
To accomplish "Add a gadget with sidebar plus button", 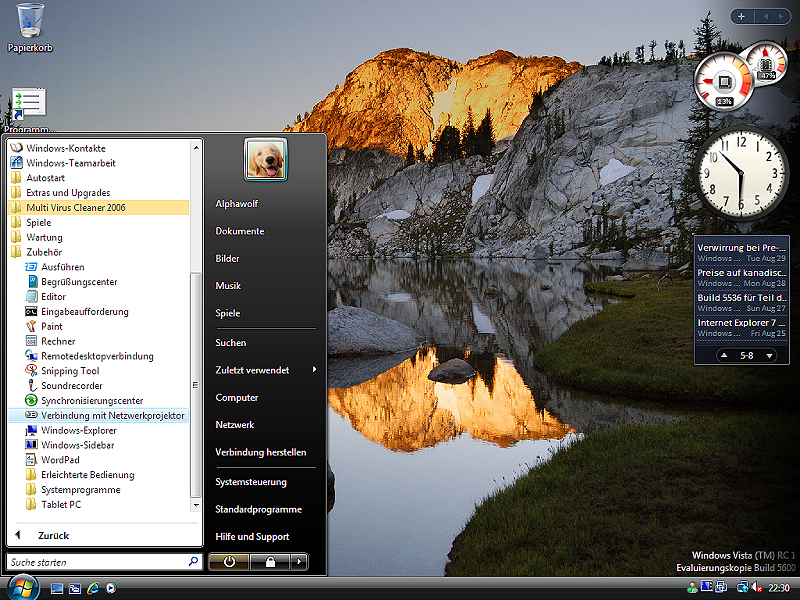I will pyautogui.click(x=741, y=16).
